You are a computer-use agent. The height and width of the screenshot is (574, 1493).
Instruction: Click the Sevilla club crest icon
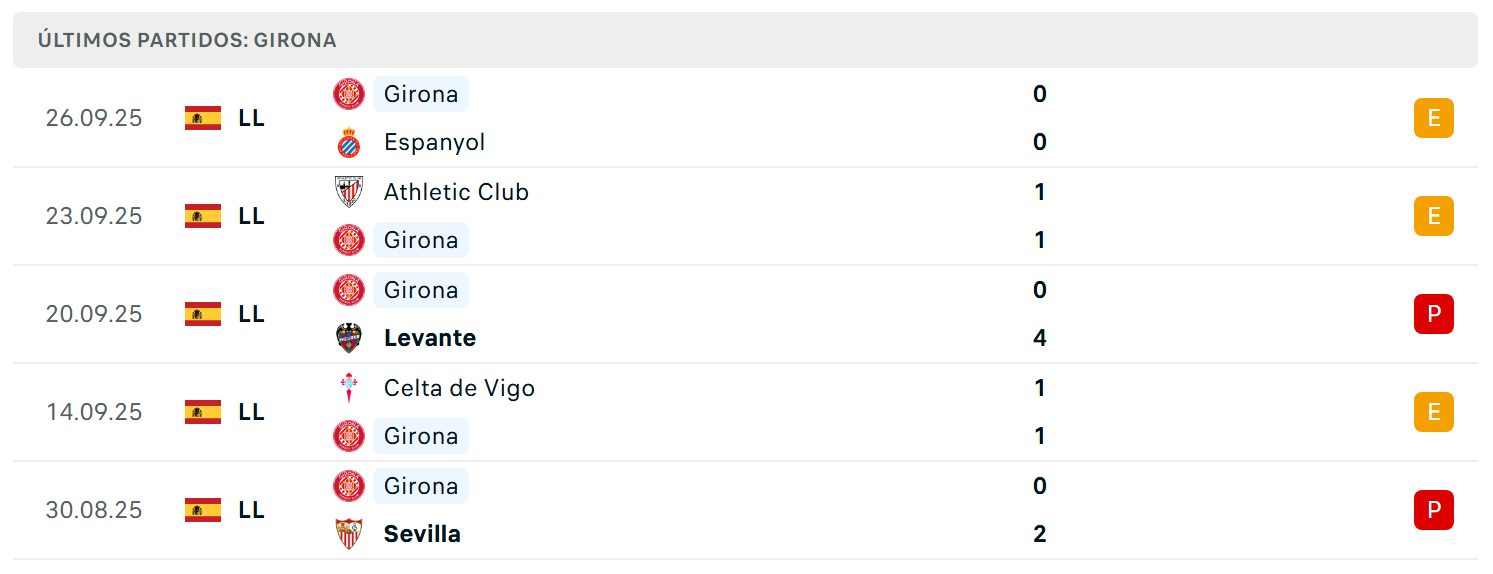[x=349, y=534]
